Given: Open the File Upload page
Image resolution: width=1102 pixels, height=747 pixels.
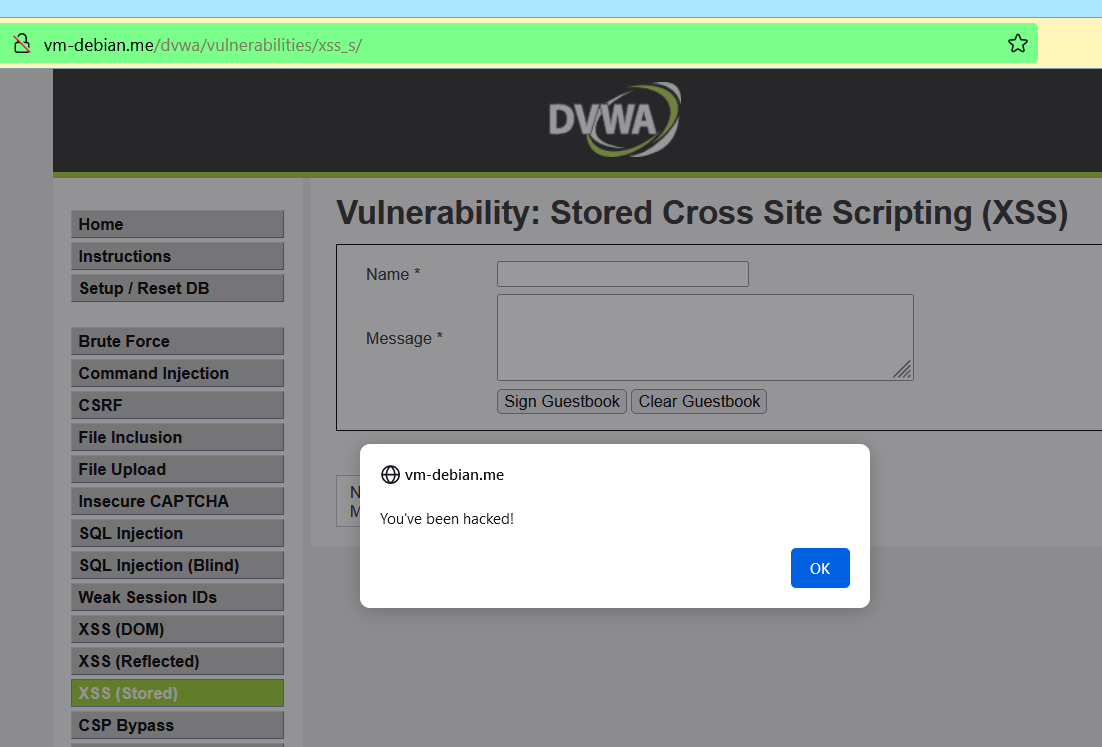Looking at the screenshot, I should click(x=177, y=469).
